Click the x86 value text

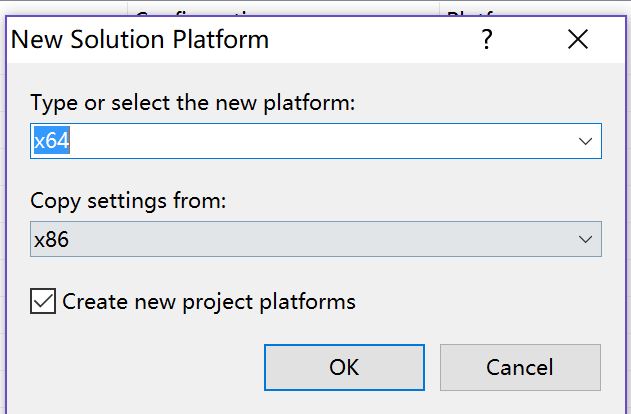click(50, 239)
